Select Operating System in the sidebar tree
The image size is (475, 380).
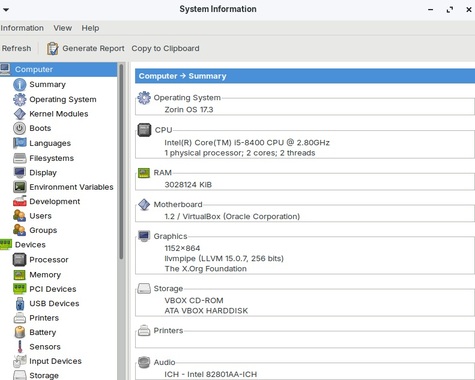(63, 99)
